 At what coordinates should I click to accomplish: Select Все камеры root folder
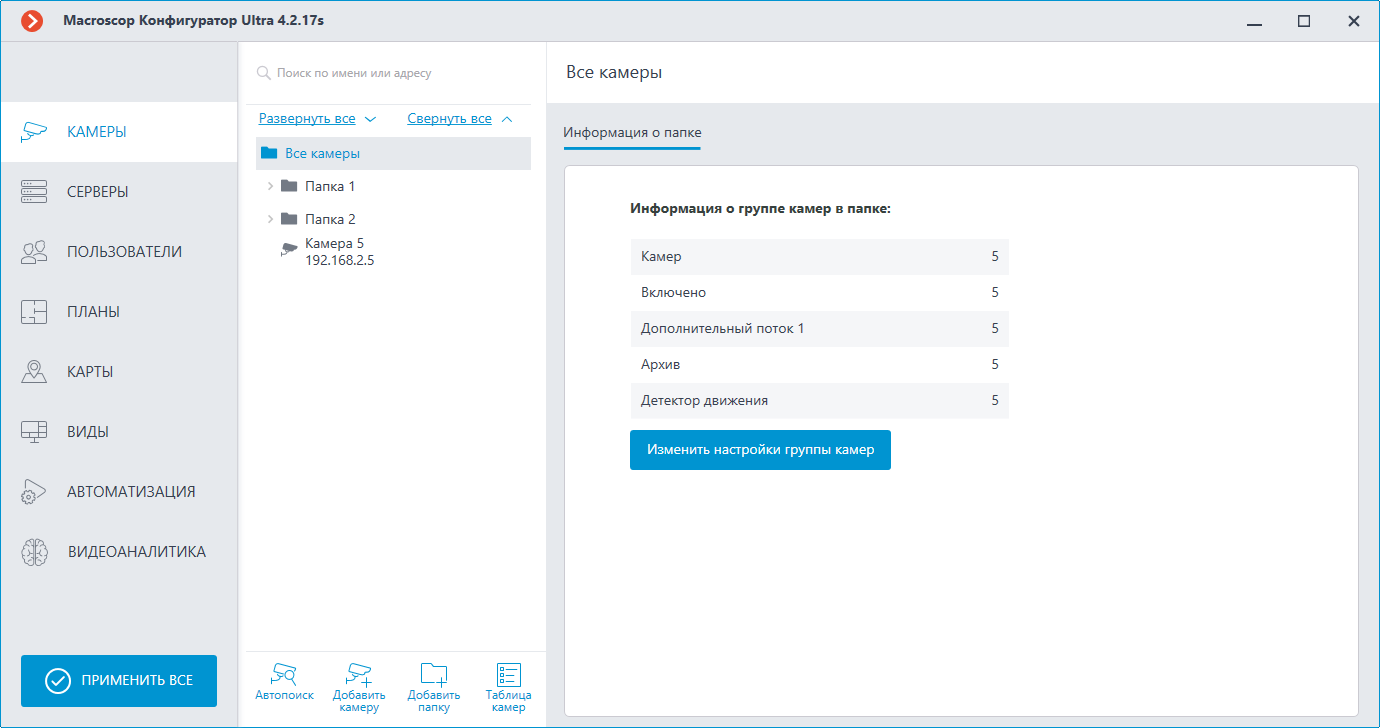(393, 153)
